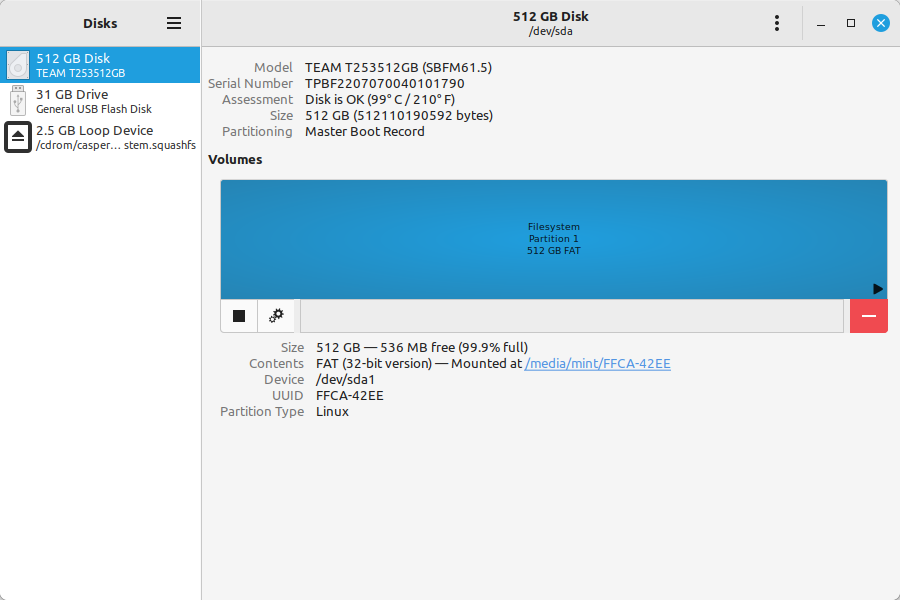Open the Disks hamburger application menu
This screenshot has width=900, height=600.
[174, 23]
